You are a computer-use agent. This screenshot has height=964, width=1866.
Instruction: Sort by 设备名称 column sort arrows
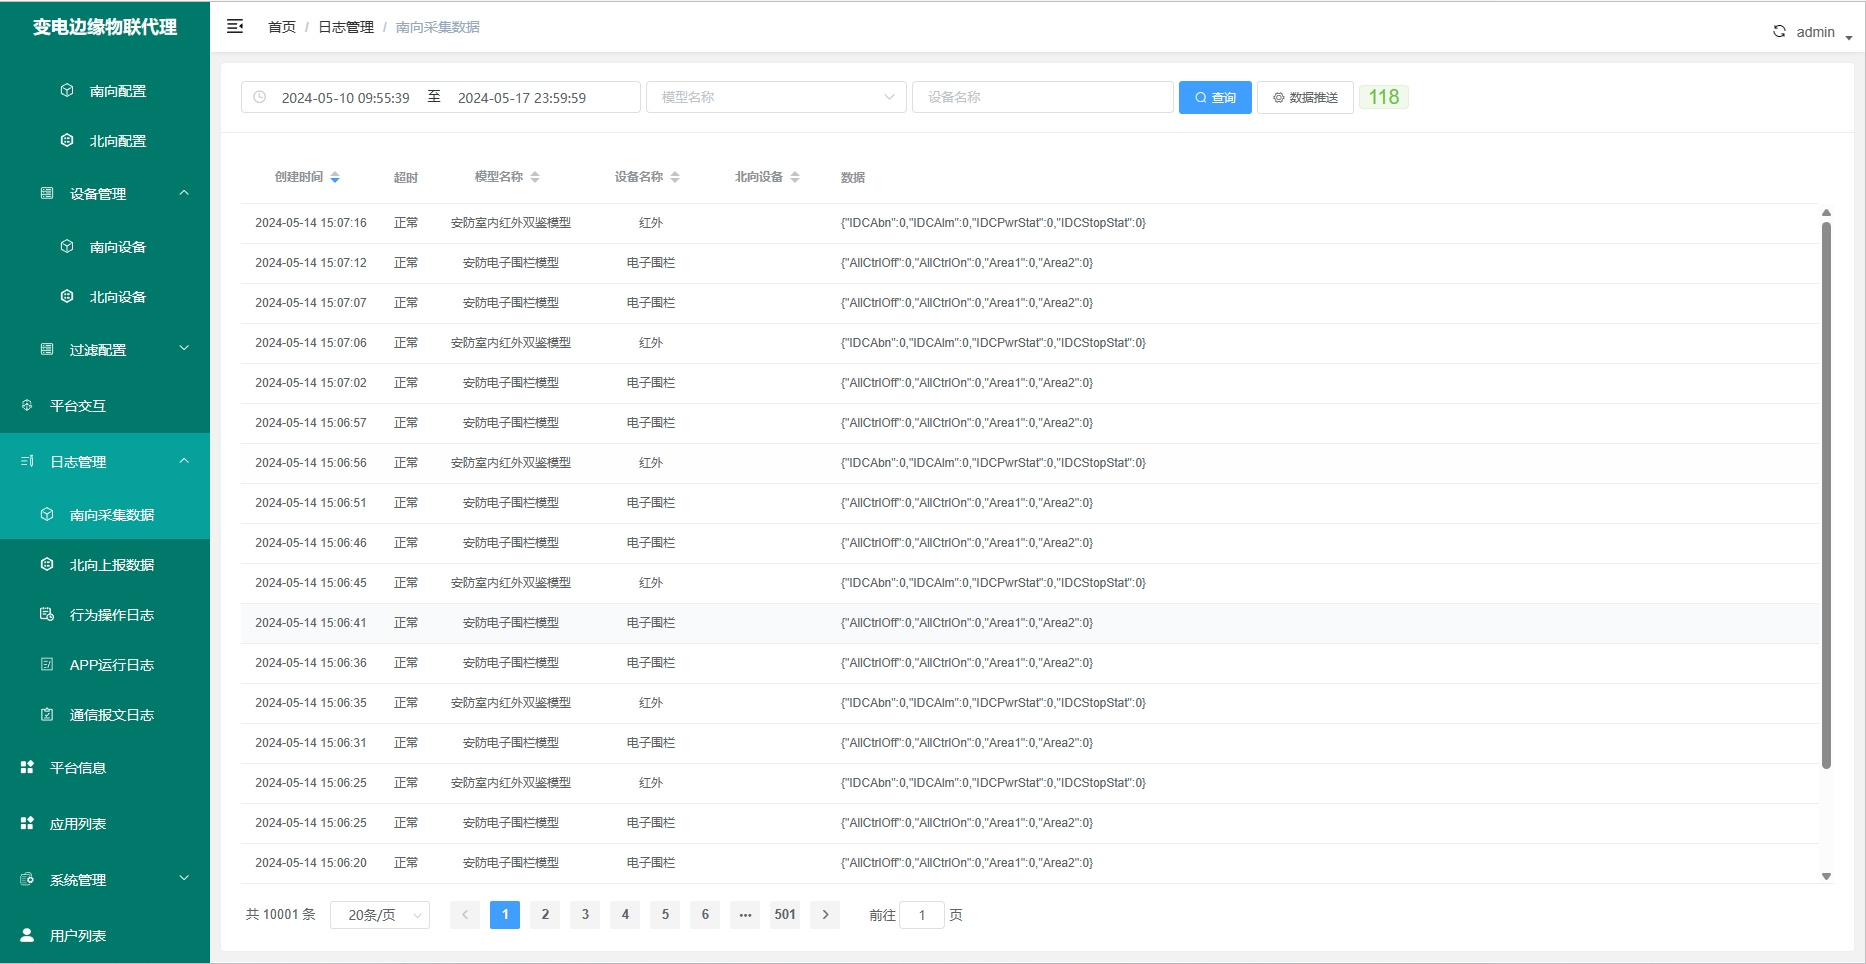675,178
